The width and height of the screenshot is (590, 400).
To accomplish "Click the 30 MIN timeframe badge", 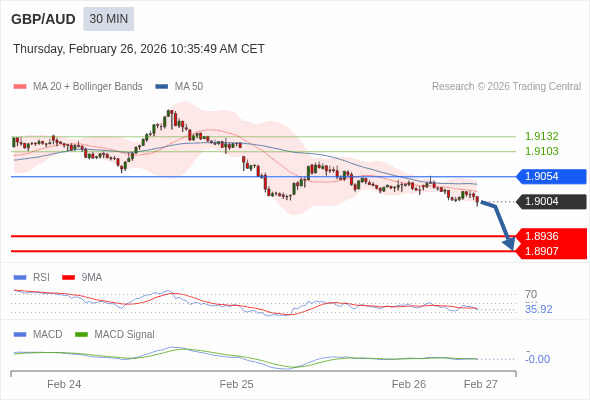I will coord(108,19).
